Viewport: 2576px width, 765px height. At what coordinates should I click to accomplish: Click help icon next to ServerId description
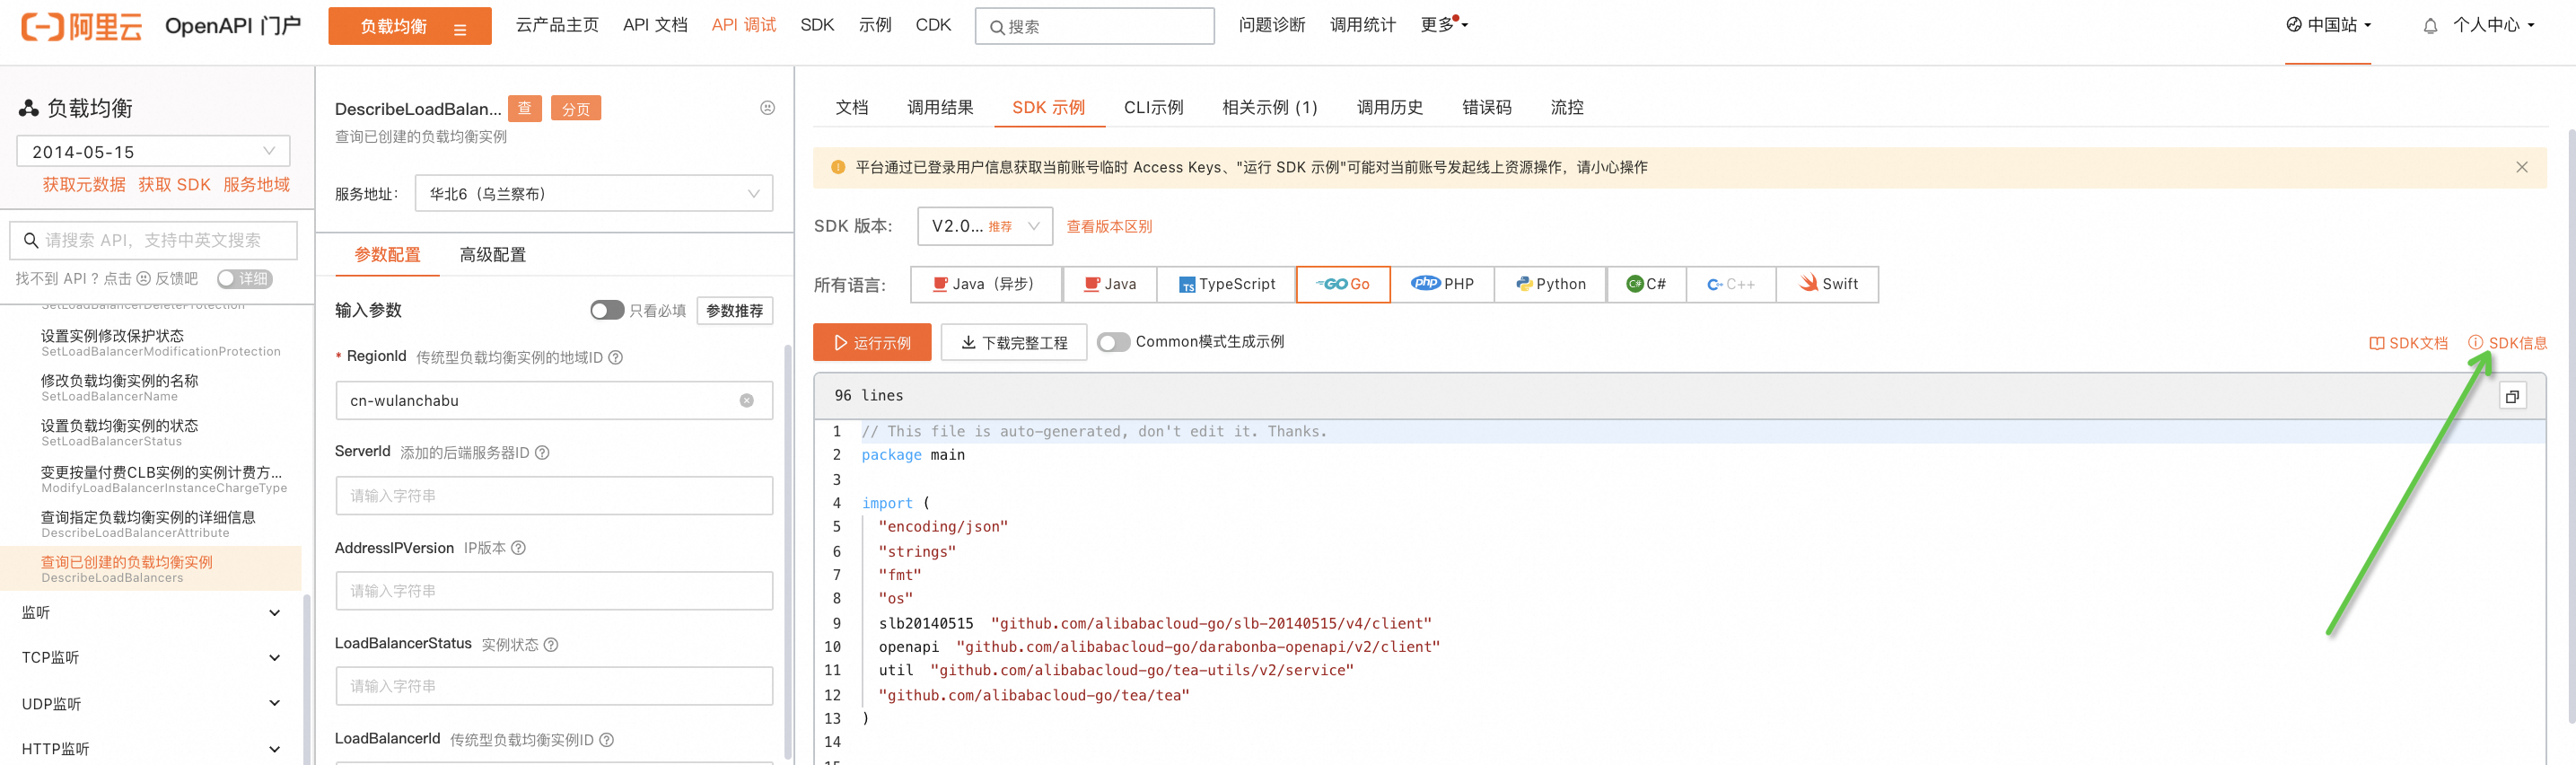point(542,452)
